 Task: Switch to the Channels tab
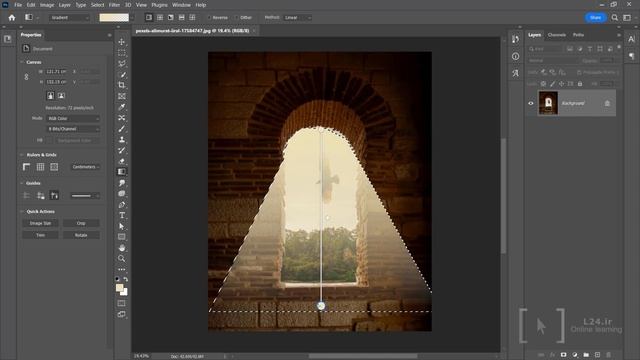(557, 35)
